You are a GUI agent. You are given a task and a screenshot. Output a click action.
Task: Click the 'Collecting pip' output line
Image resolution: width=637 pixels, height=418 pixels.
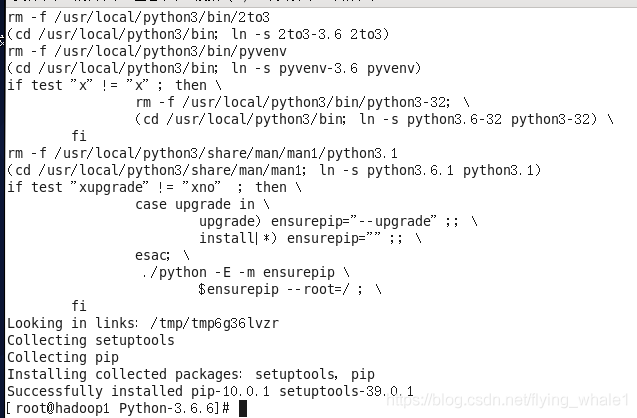tap(63, 357)
